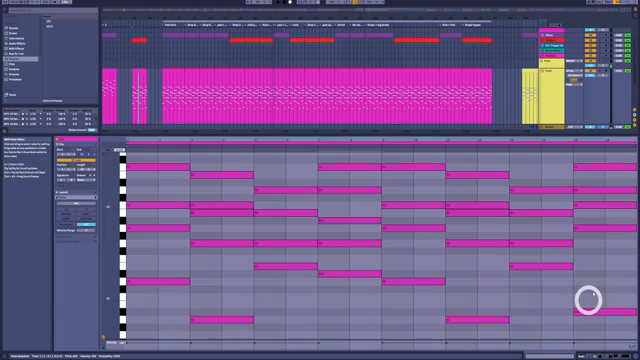The image size is (640, 360).
Task: Select the Plug-Ins browser category
Action: pos(20,59)
